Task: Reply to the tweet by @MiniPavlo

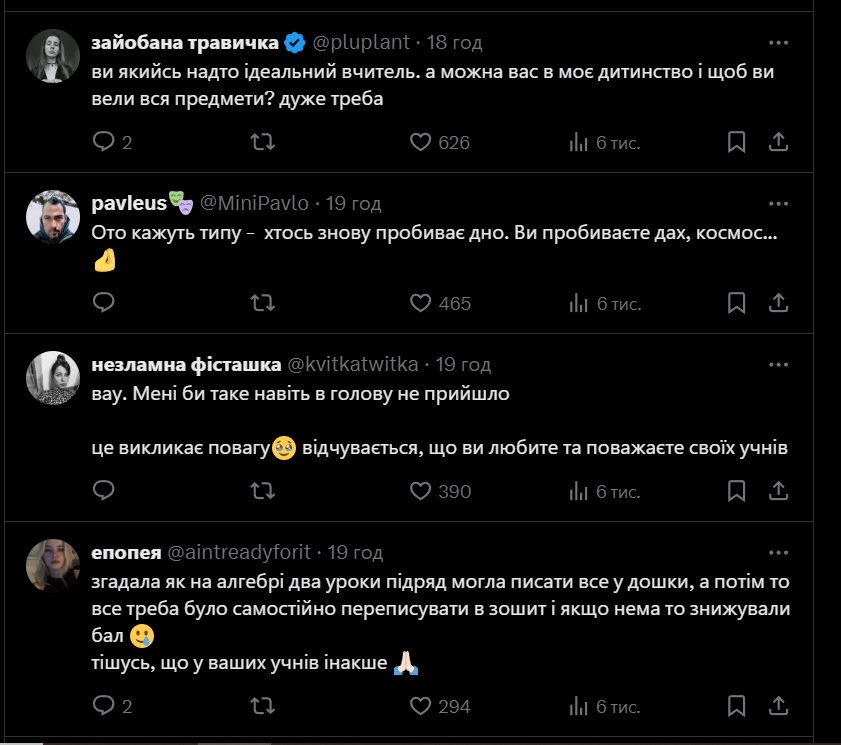Action: 104,303
